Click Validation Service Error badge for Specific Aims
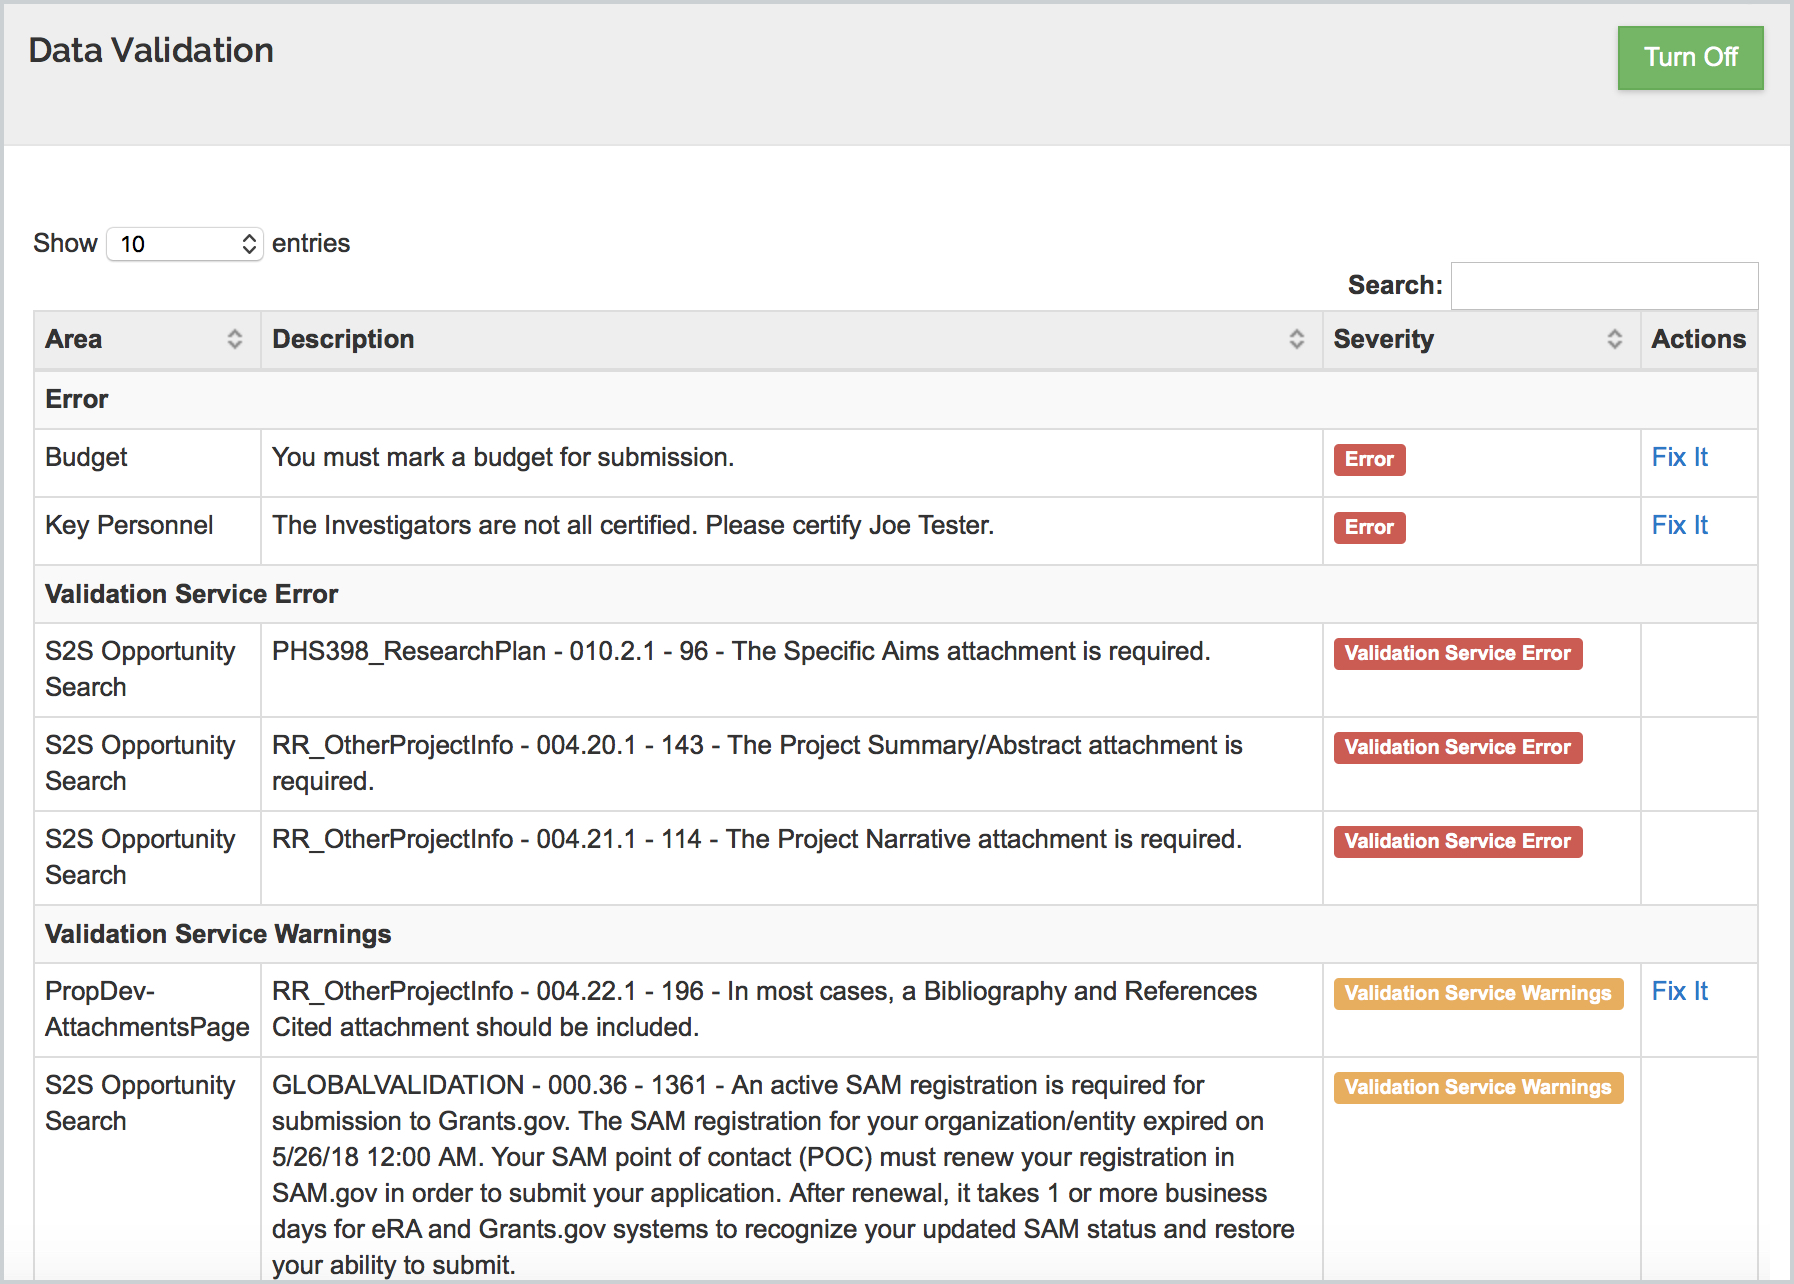Viewport: 1794px width, 1284px height. [x=1457, y=653]
